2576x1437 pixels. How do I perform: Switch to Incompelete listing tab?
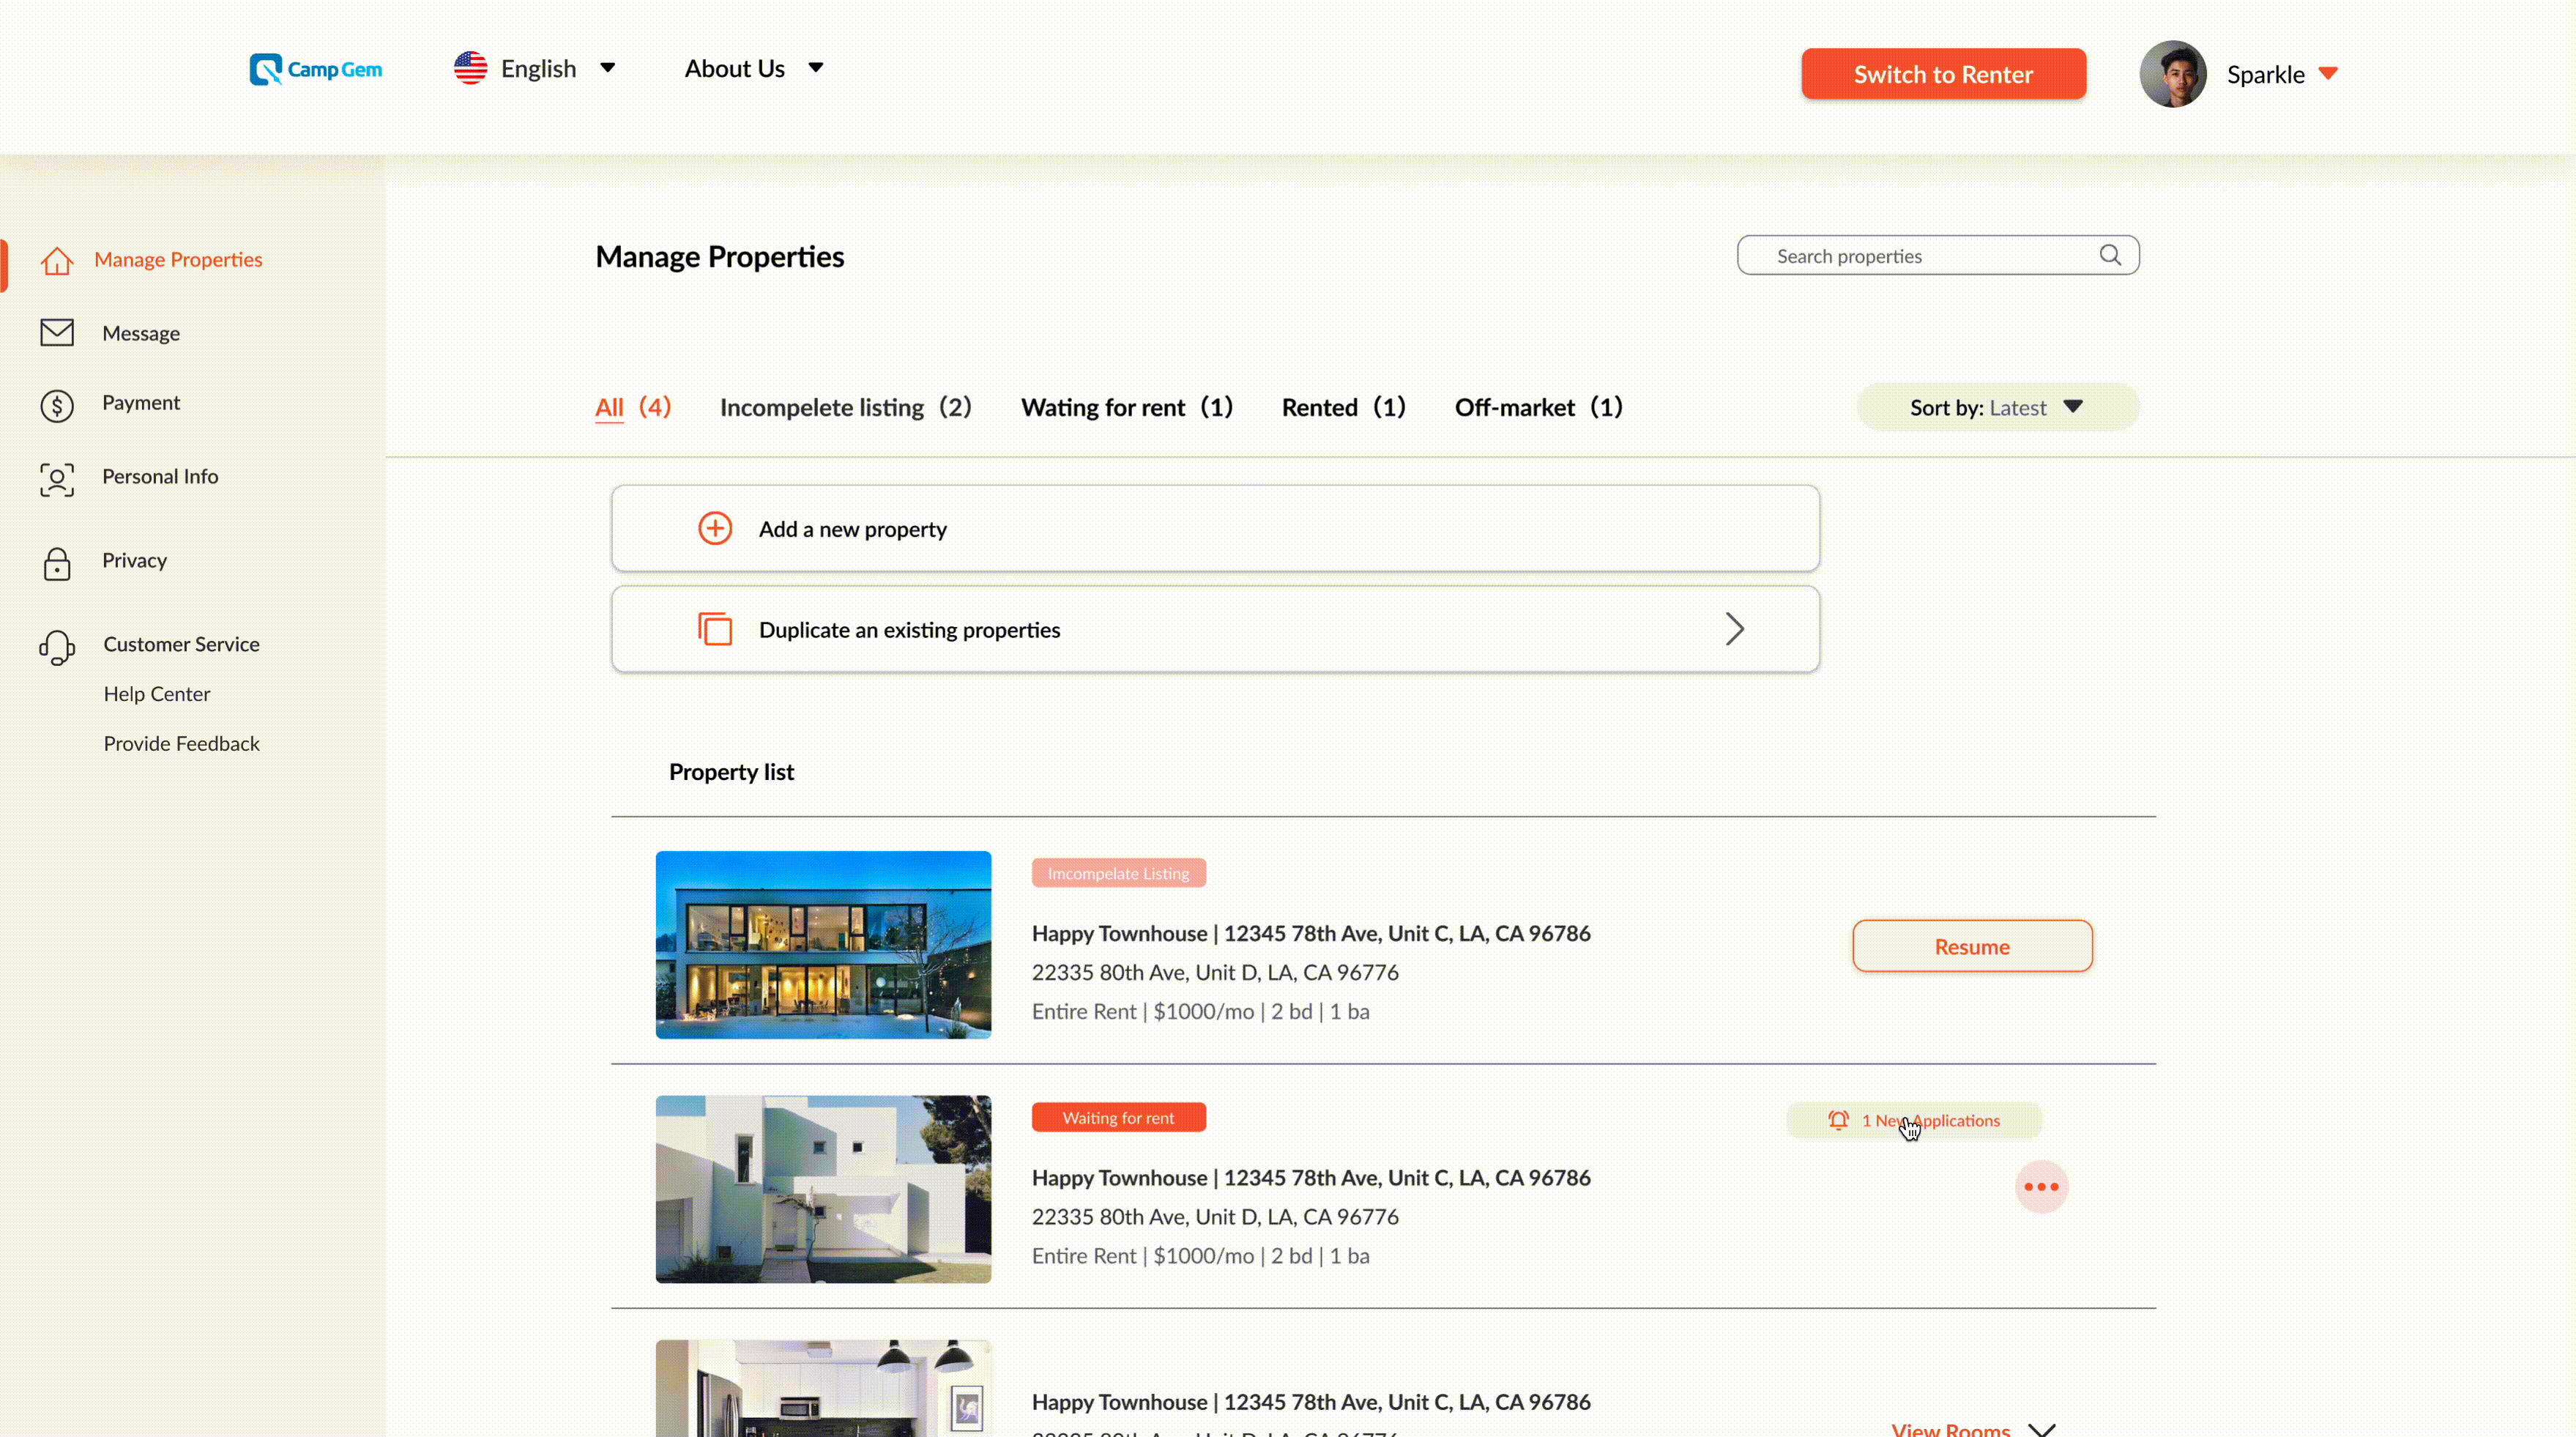(845, 407)
